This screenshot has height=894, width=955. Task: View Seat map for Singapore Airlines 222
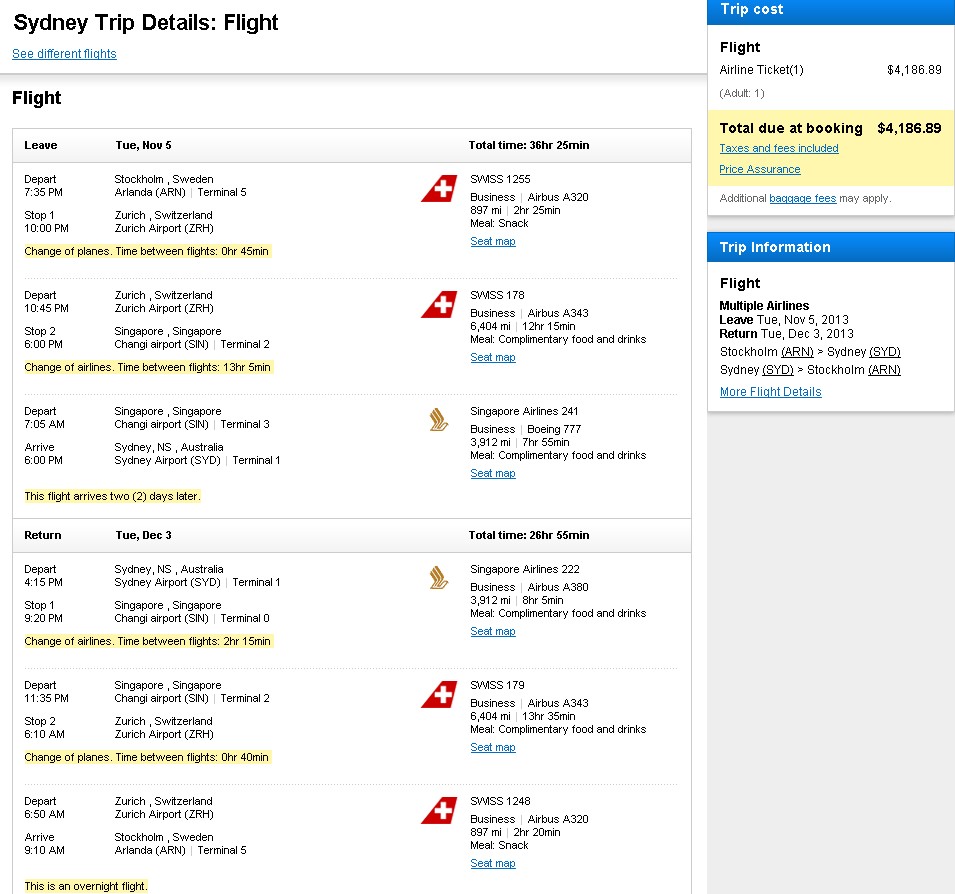coord(493,631)
